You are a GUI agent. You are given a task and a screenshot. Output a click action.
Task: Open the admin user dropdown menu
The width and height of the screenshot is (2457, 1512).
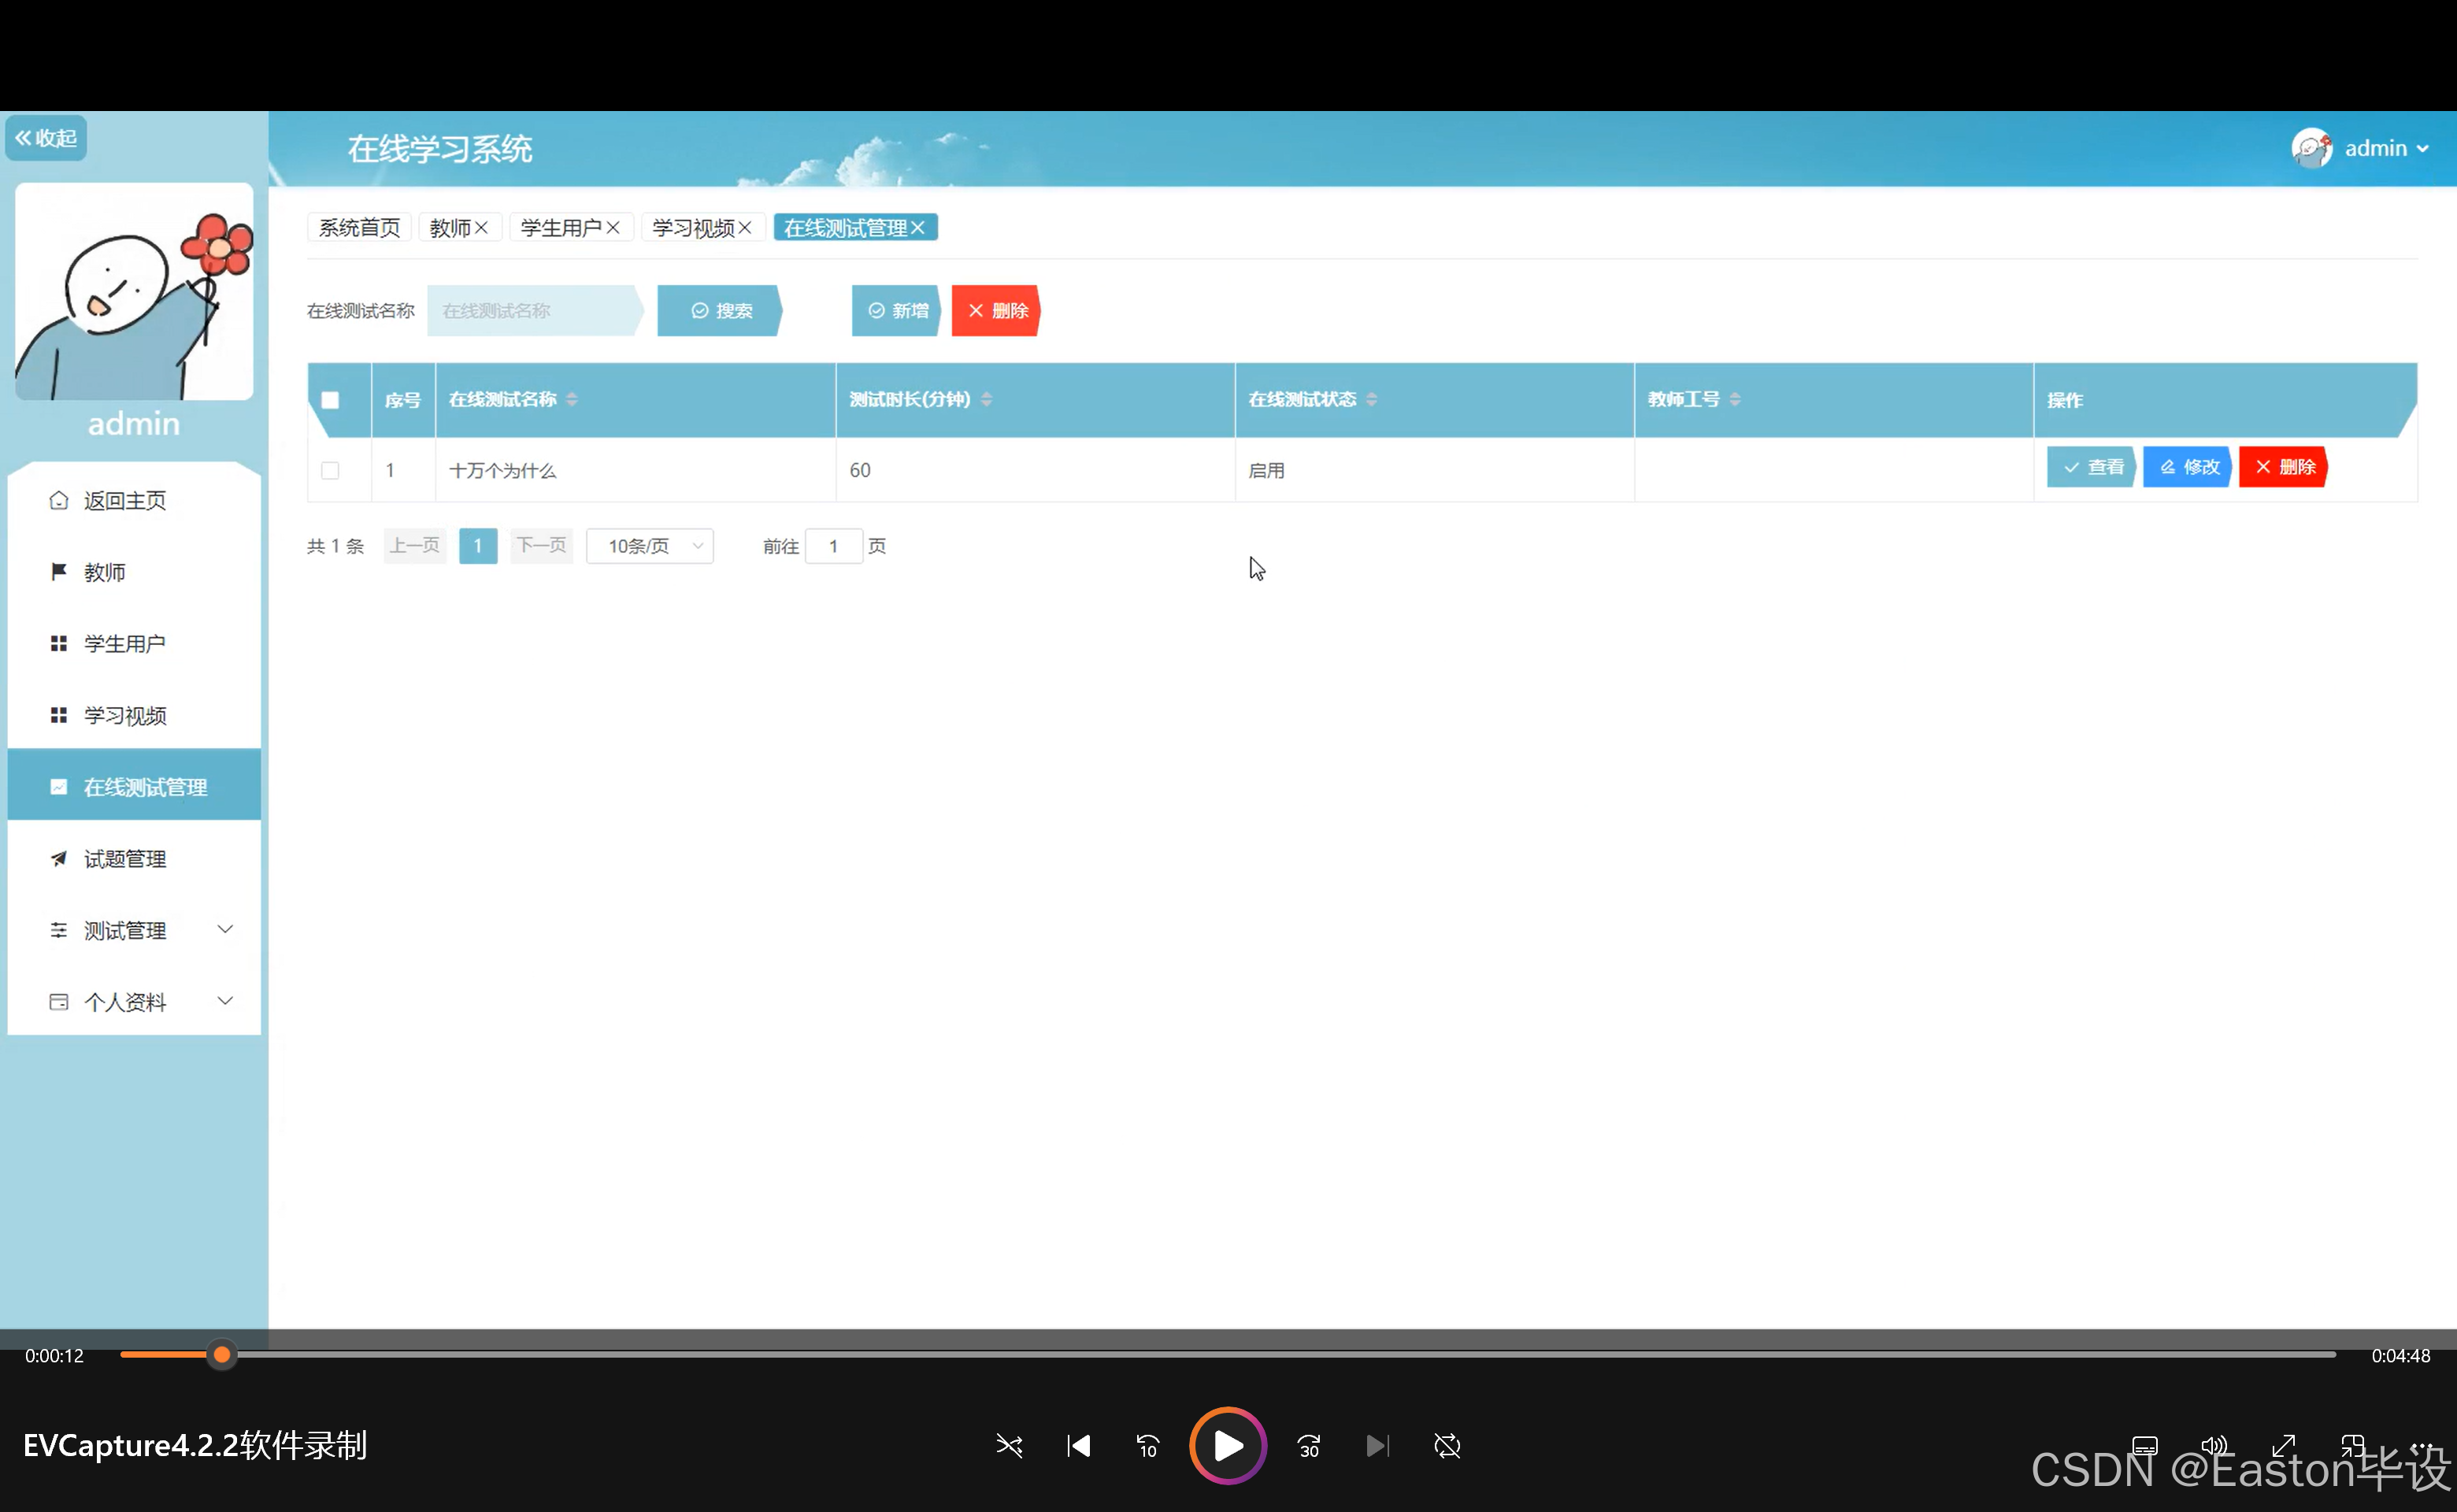(2385, 148)
